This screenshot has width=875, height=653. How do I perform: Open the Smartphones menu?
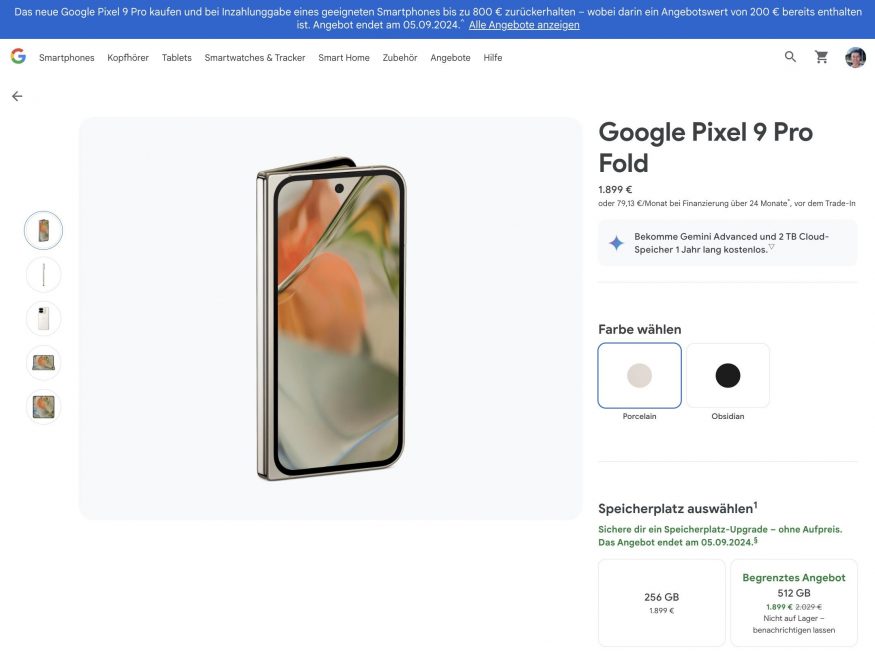(67, 58)
